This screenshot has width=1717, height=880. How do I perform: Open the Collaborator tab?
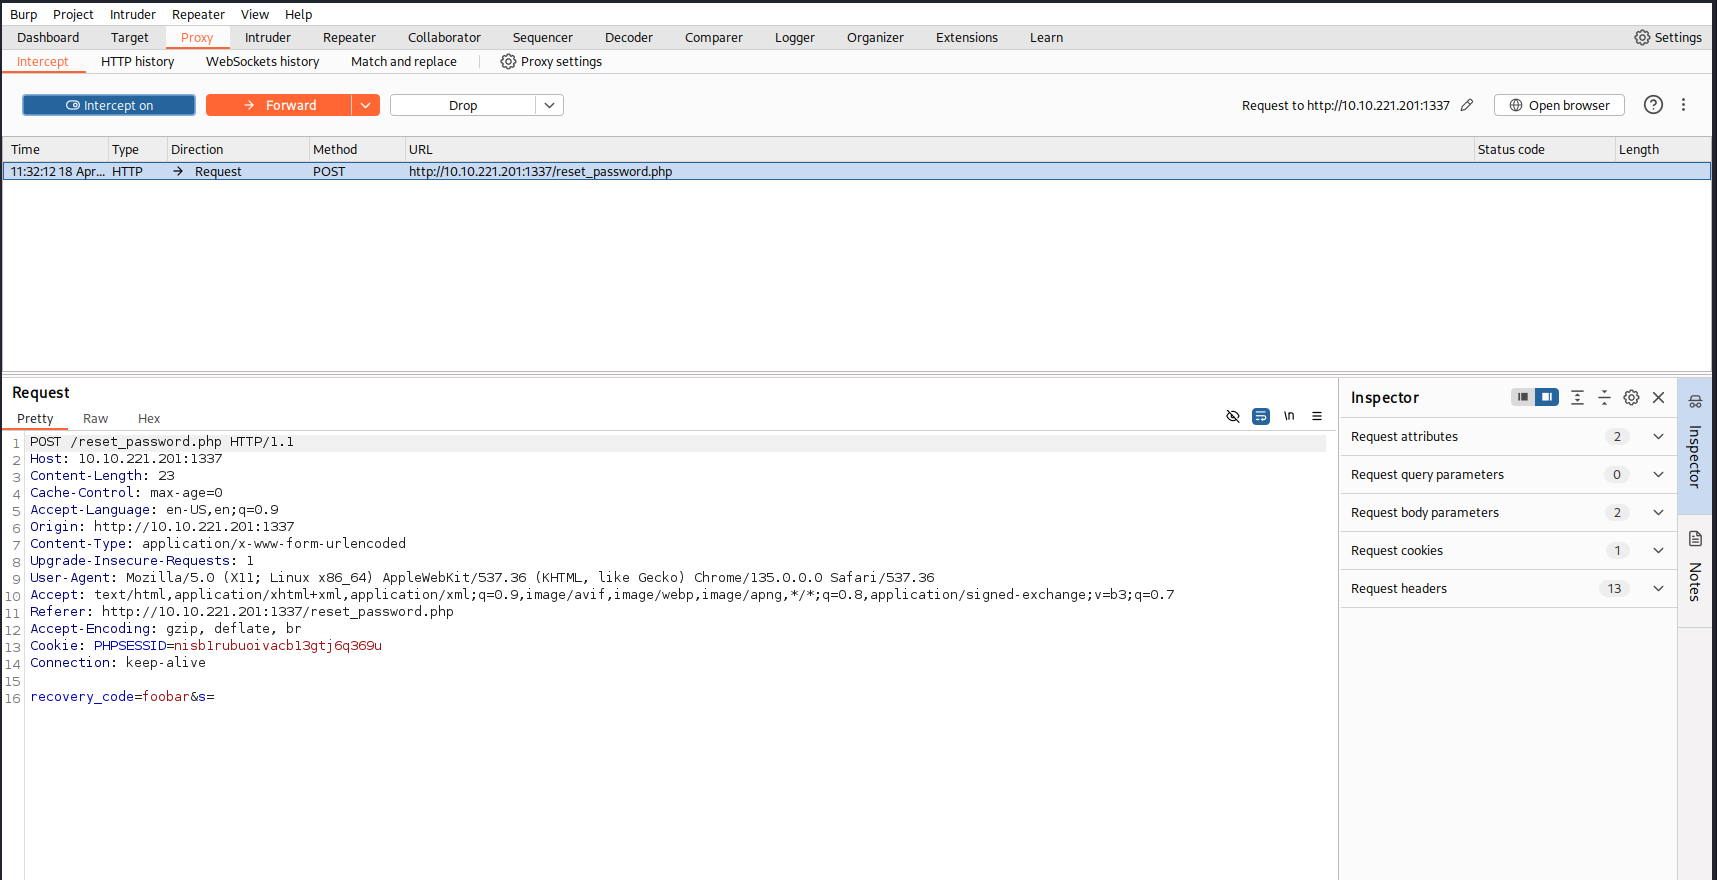point(444,37)
